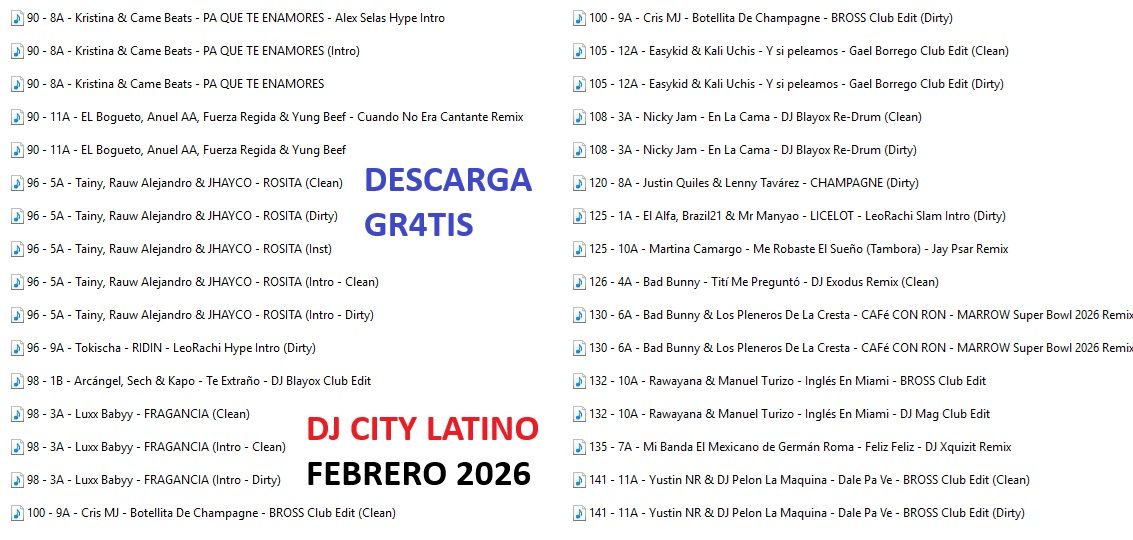Click the blue DESCARGA GR4TIS text
This screenshot has height=540, width=1133.
pos(447,202)
